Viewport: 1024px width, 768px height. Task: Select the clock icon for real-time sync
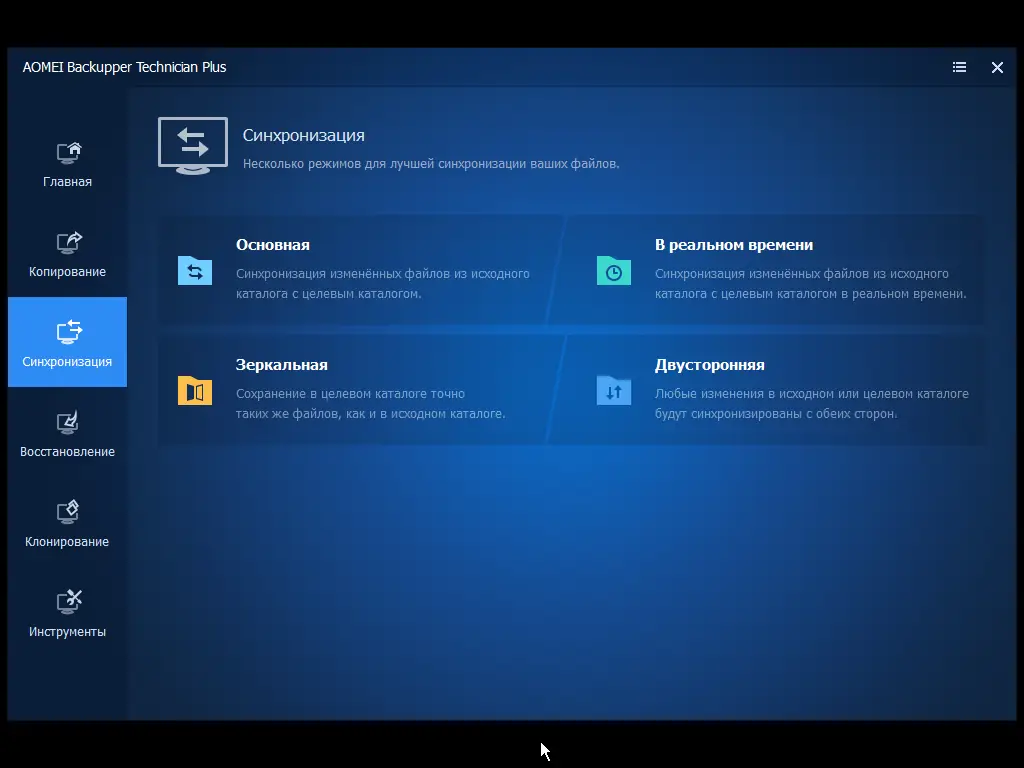point(613,270)
